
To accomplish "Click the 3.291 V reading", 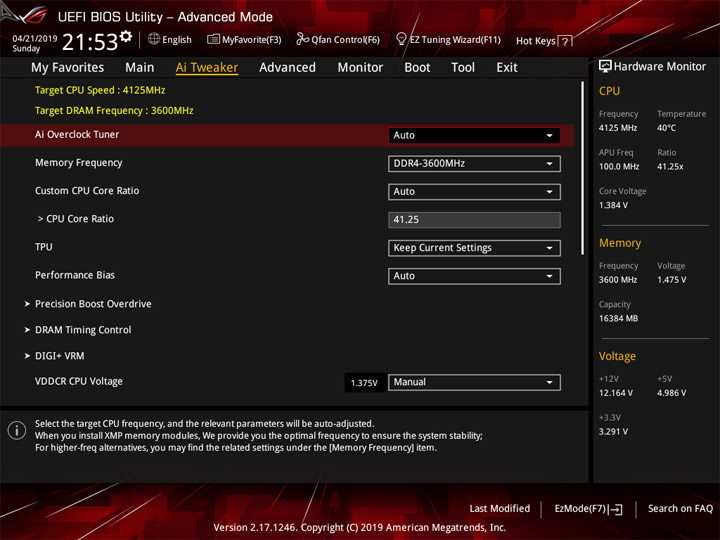I will pyautogui.click(x=613, y=432).
